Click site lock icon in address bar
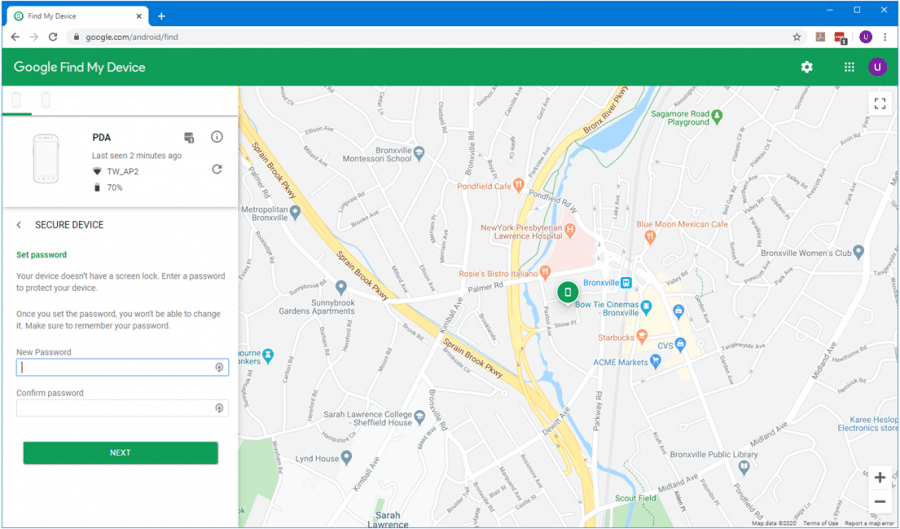900x529 pixels. (76, 37)
